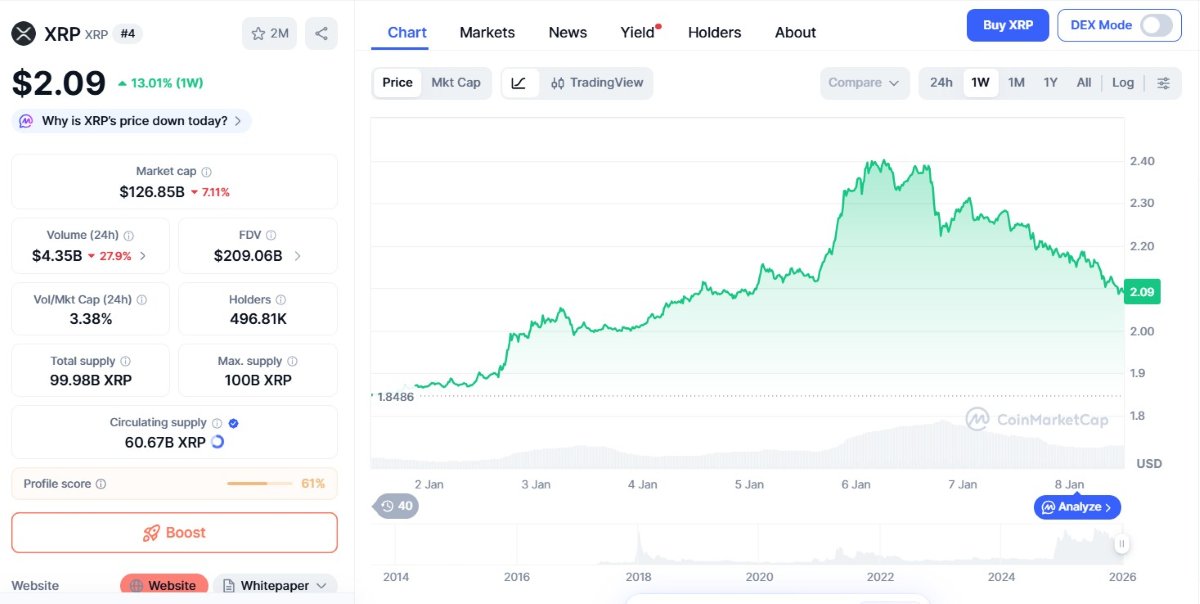Image resolution: width=1200 pixels, height=604 pixels.
Task: Click the rocket icon on Boost
Action: pyautogui.click(x=152, y=533)
